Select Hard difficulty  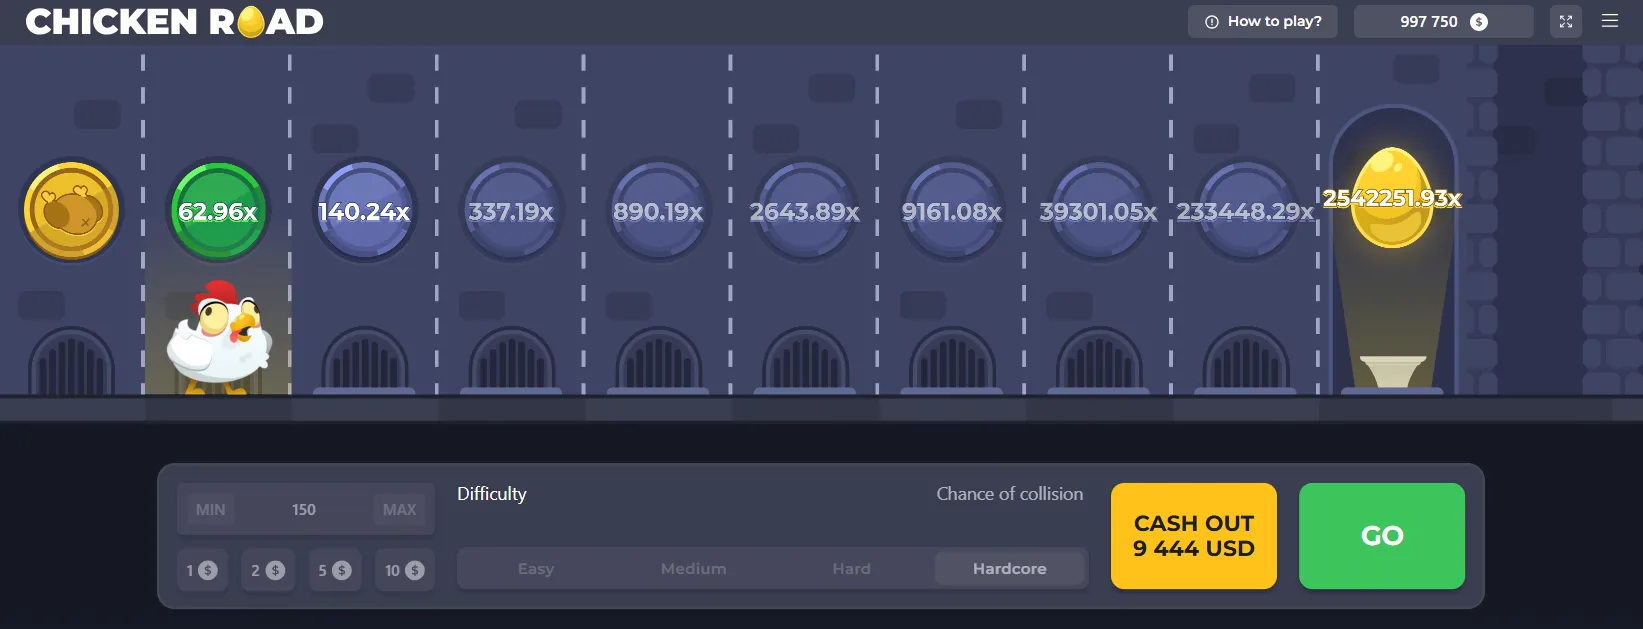(851, 568)
